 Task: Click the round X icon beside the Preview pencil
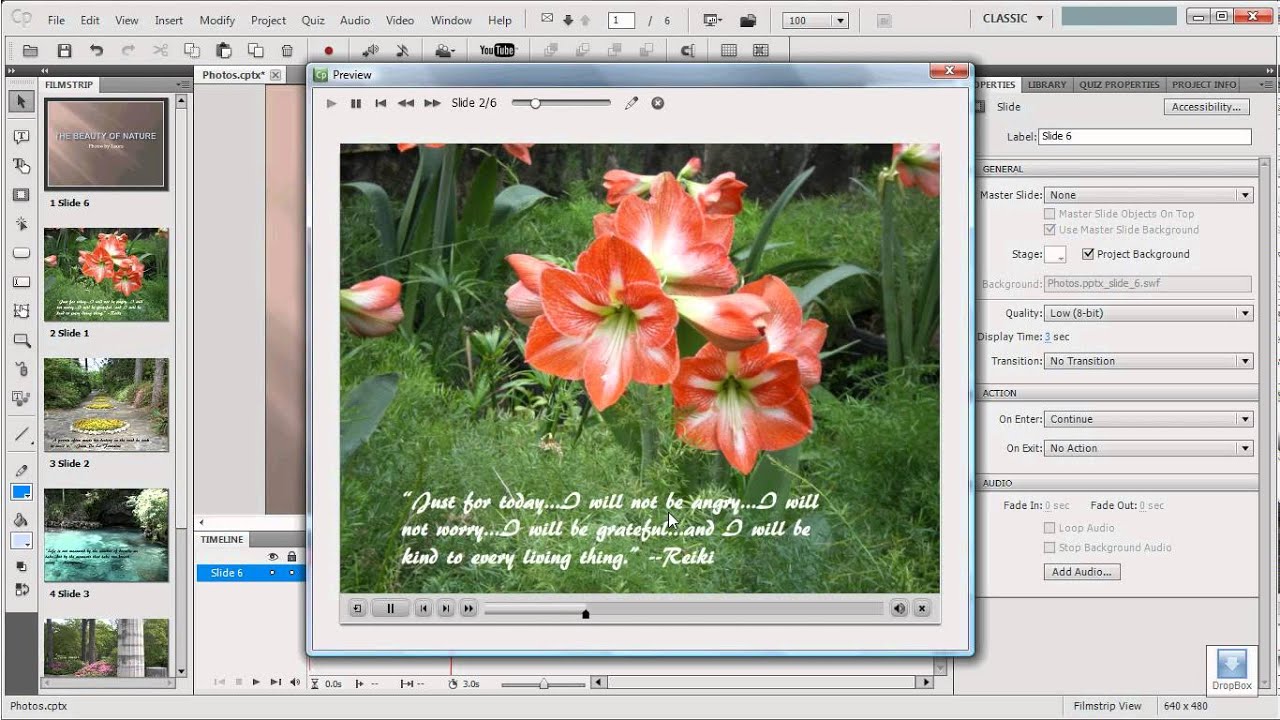pyautogui.click(x=658, y=103)
